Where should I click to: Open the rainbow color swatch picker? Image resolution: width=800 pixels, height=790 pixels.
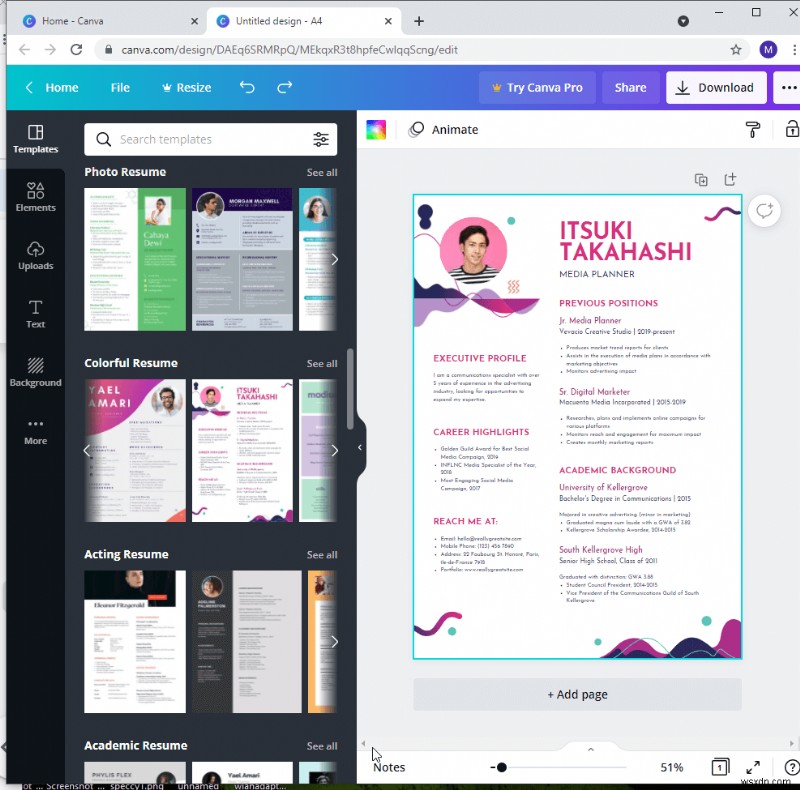377,129
